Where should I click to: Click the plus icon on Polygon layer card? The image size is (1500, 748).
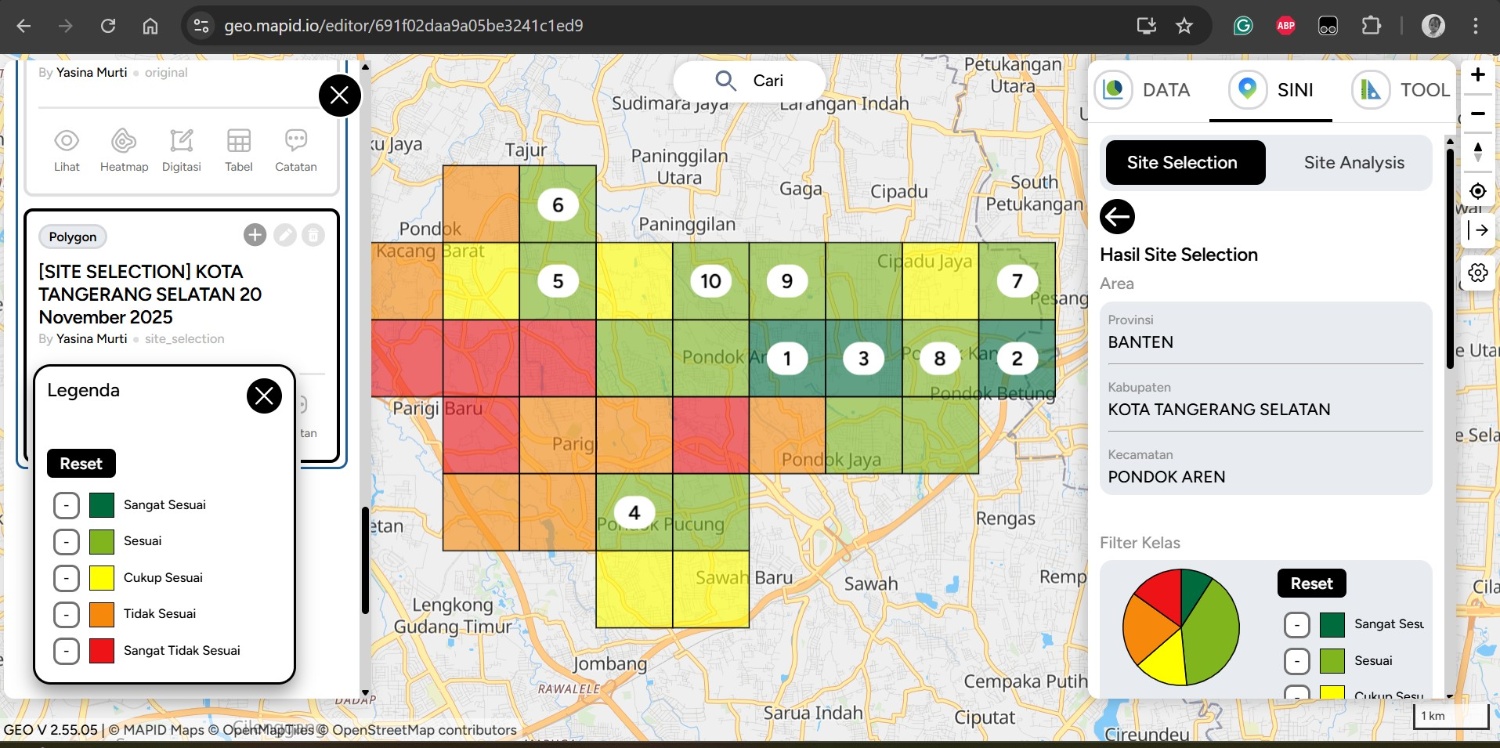(255, 235)
